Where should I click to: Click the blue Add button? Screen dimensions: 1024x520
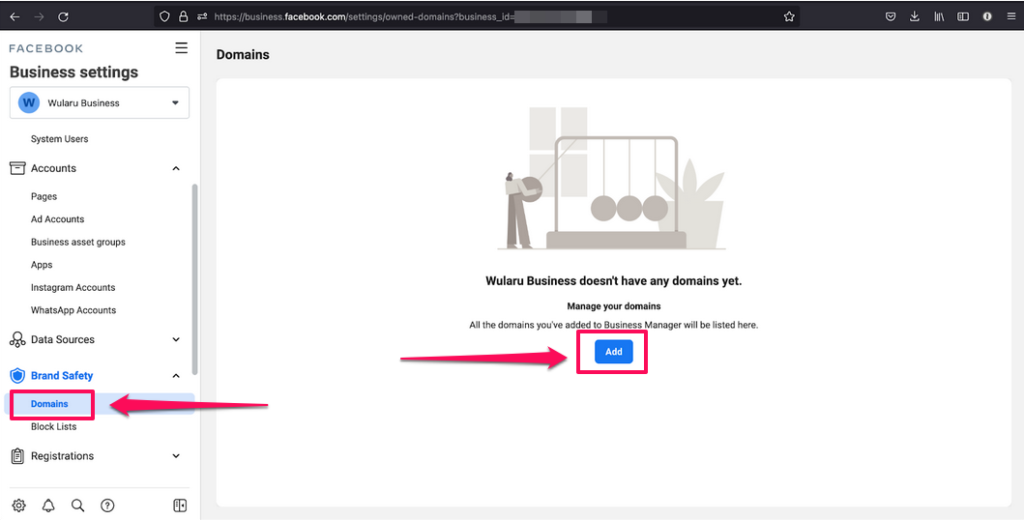(613, 351)
